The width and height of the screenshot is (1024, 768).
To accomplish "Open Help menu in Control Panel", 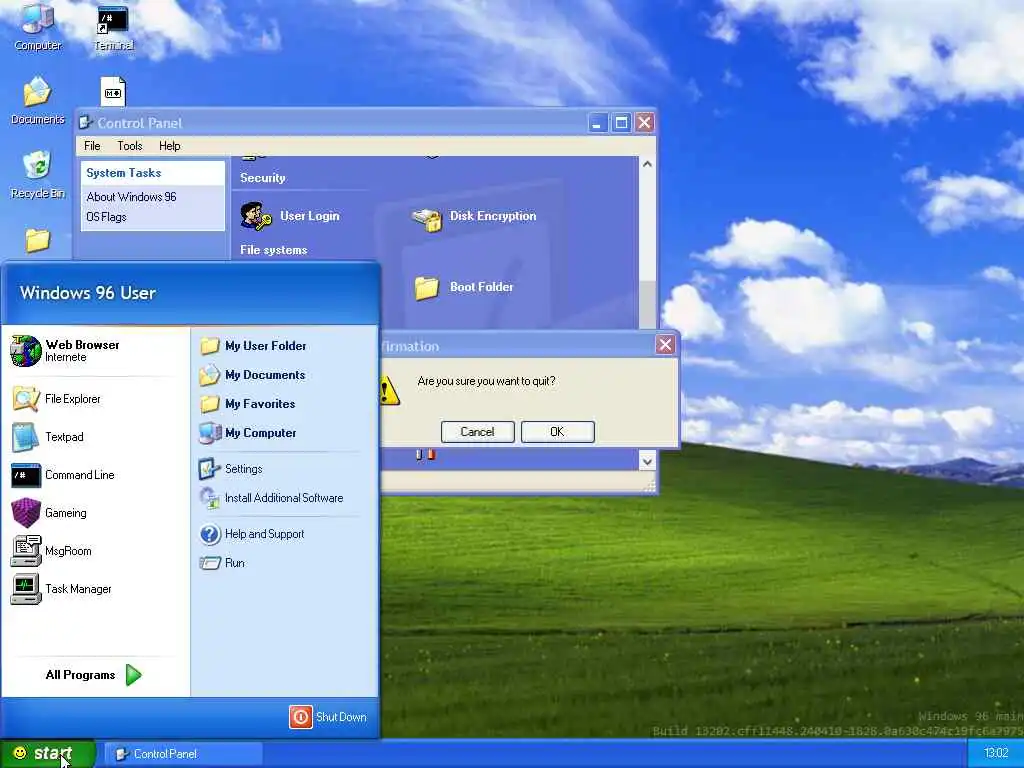I will pos(169,146).
